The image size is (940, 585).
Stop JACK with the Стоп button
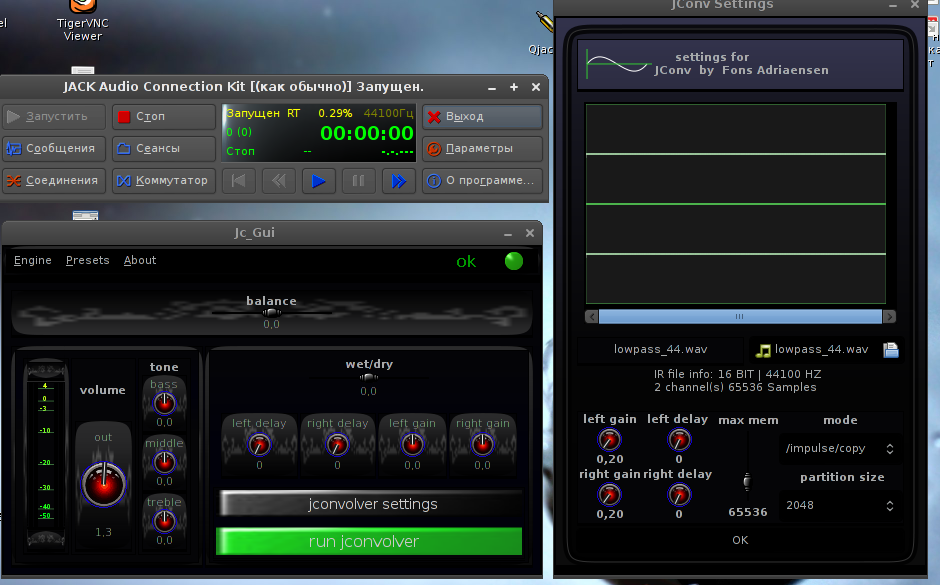tap(164, 116)
